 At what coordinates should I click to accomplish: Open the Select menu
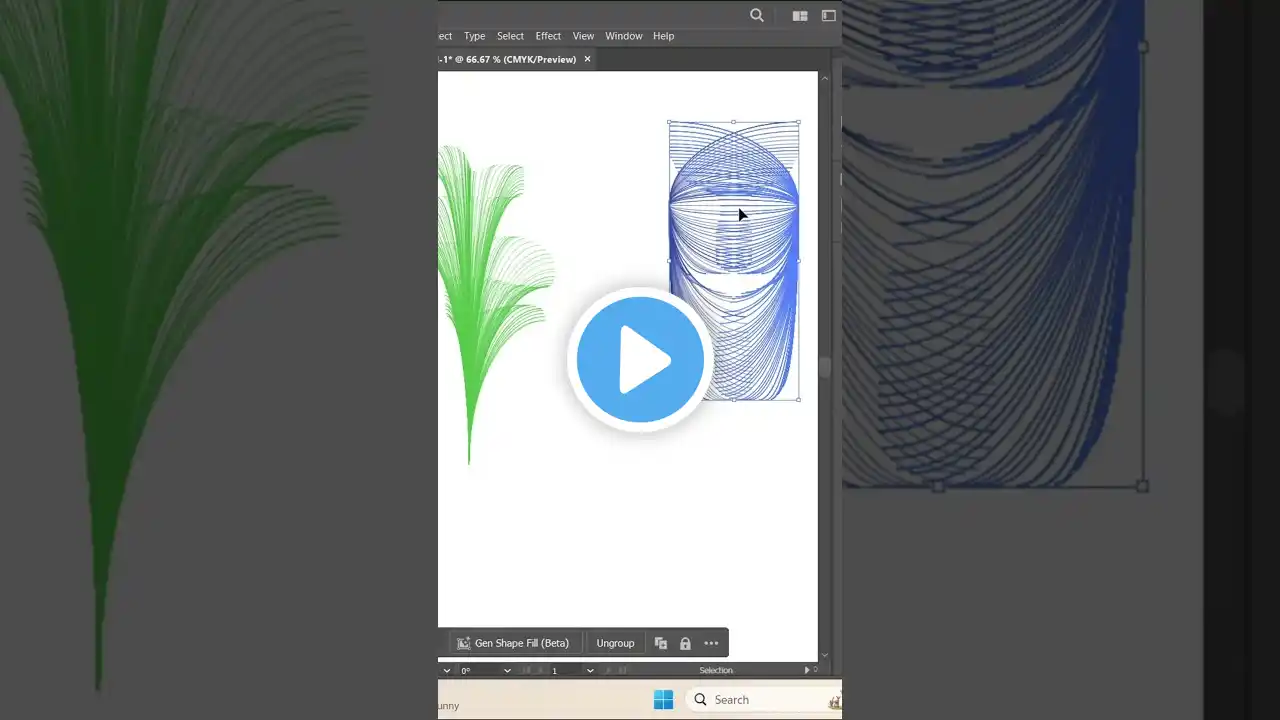click(x=510, y=36)
